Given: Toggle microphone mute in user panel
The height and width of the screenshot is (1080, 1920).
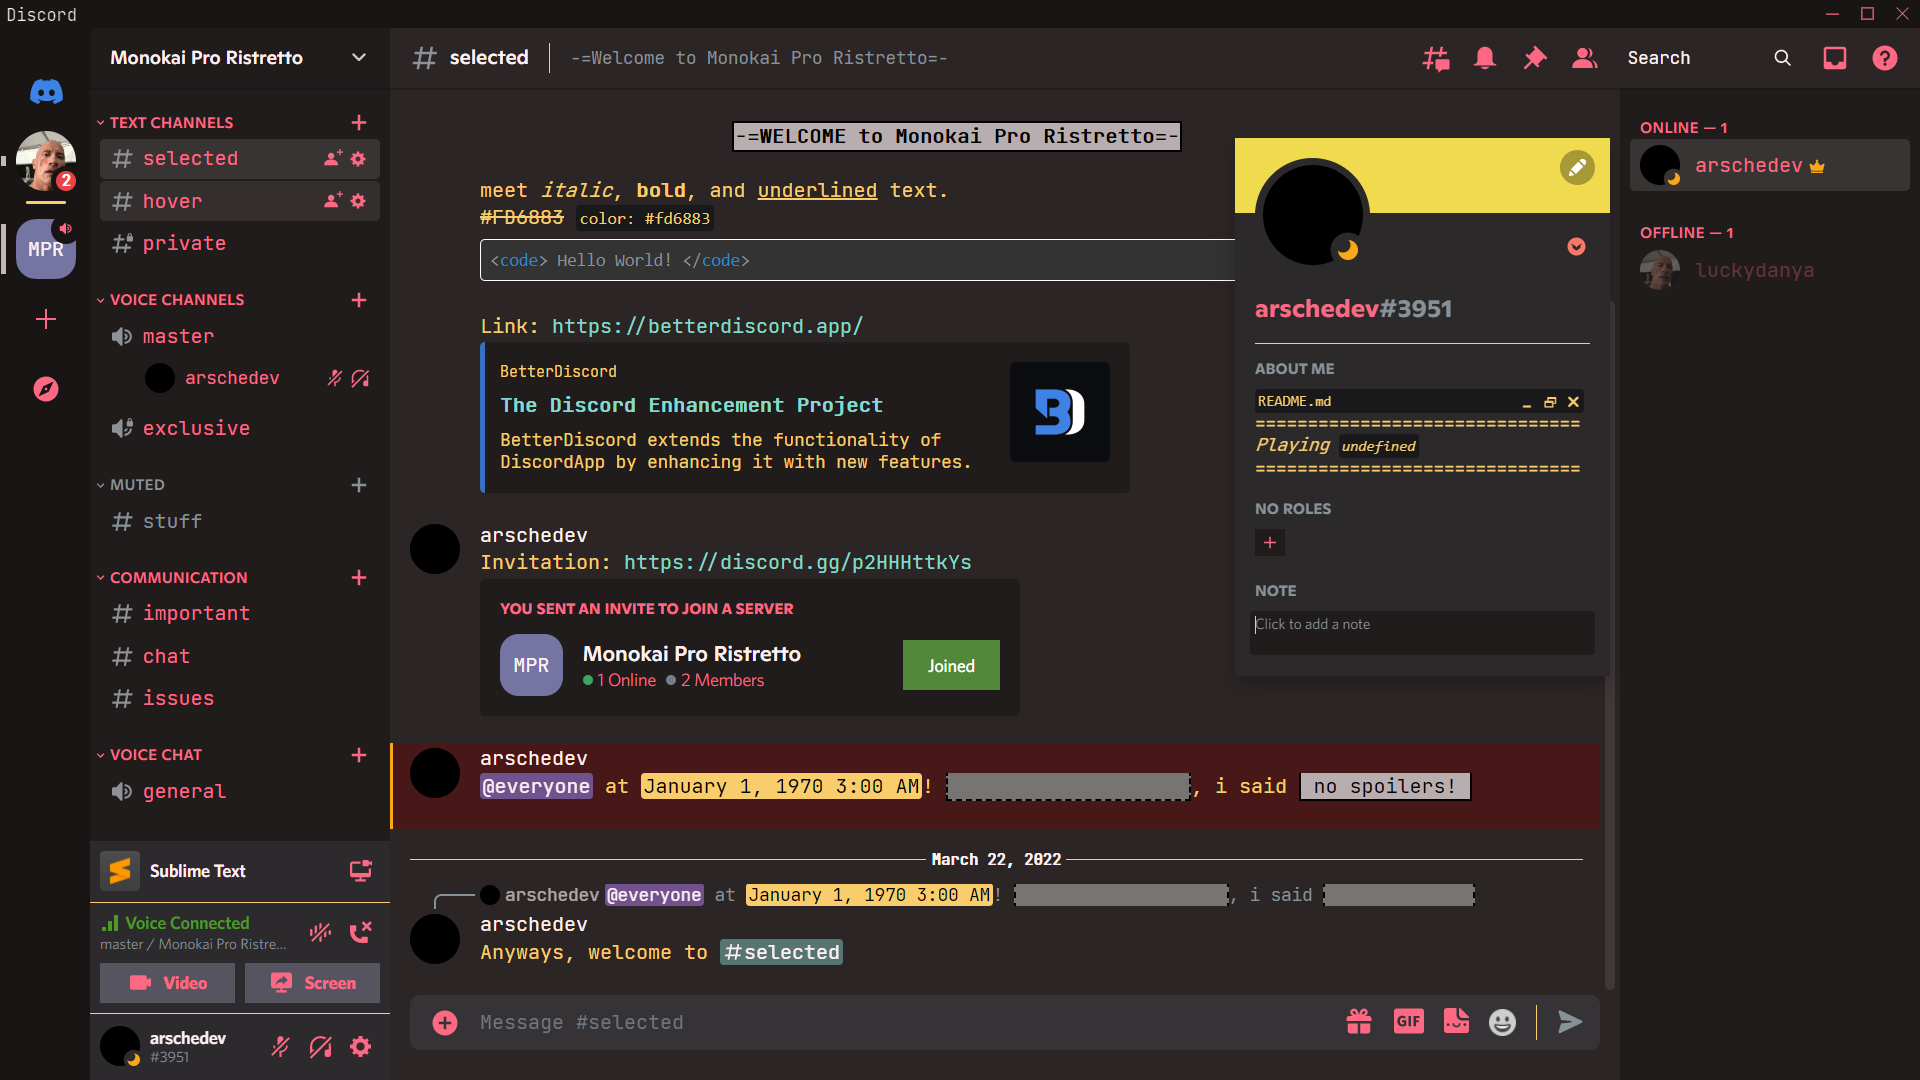Looking at the screenshot, I should click(281, 1046).
